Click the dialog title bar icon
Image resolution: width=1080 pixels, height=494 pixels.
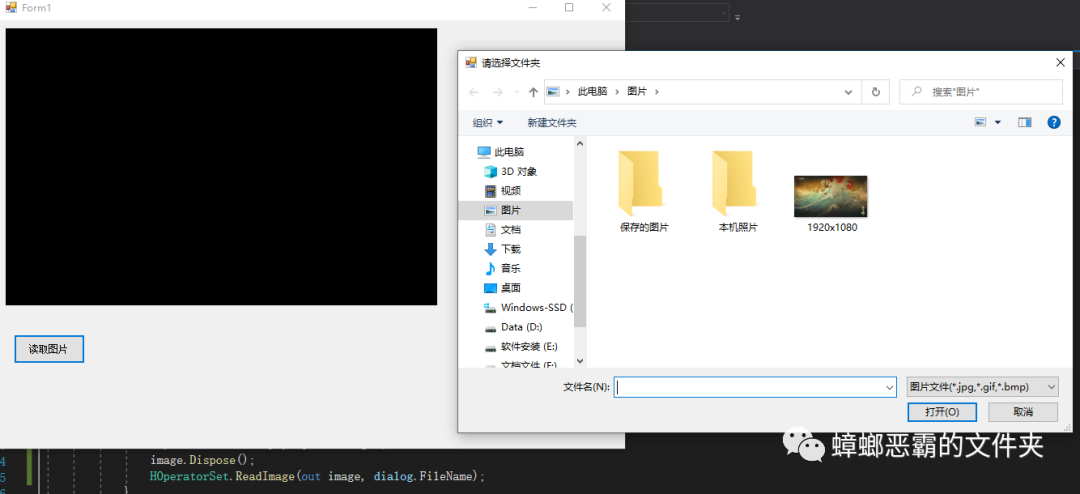pyautogui.click(x=471, y=62)
